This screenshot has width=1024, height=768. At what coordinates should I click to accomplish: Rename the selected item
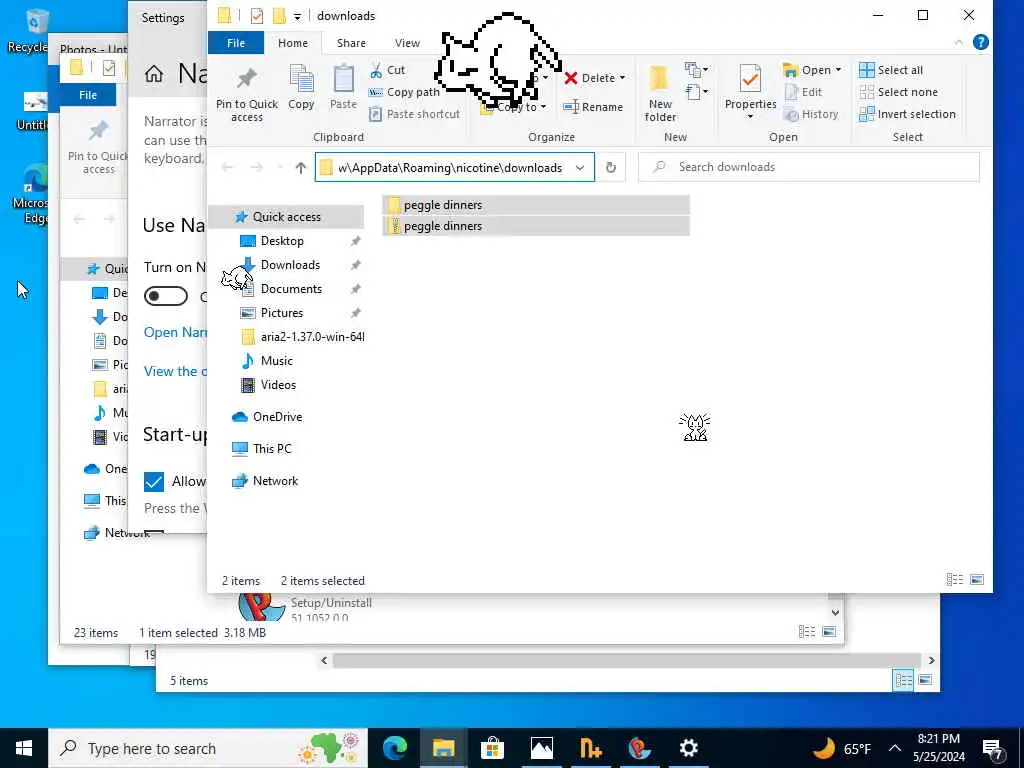click(x=593, y=107)
